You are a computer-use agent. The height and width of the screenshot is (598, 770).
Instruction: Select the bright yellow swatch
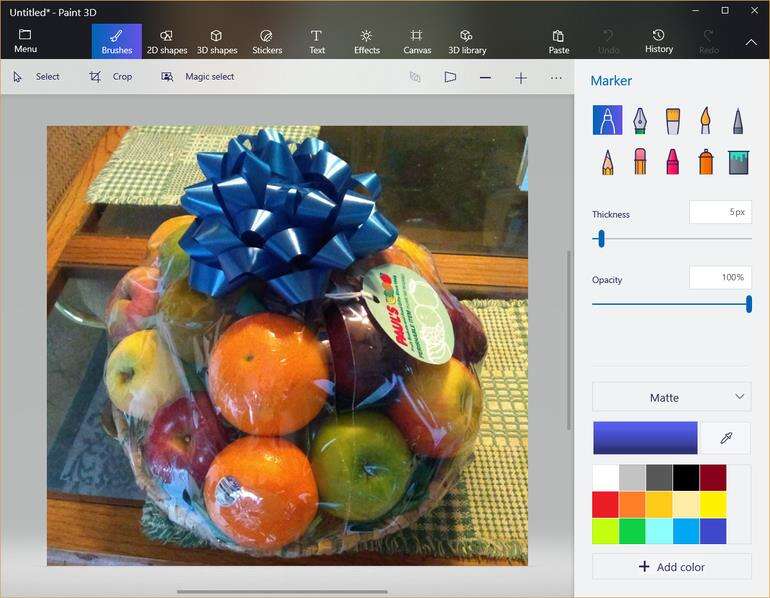point(713,505)
